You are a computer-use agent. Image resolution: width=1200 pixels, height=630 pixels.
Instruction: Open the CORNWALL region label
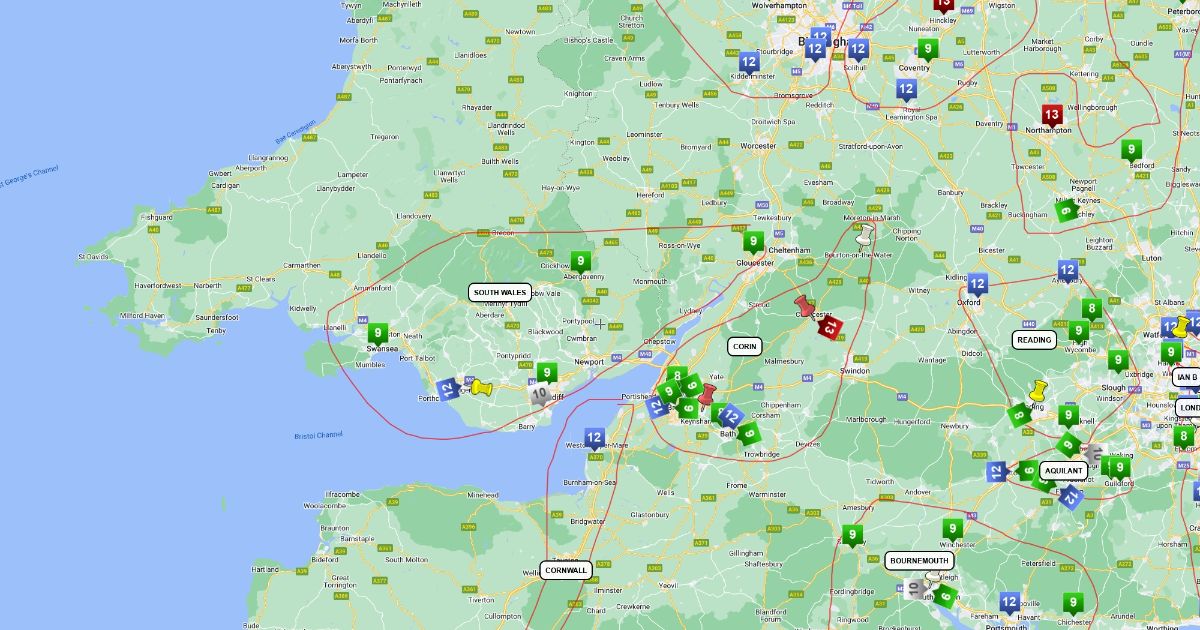click(566, 570)
